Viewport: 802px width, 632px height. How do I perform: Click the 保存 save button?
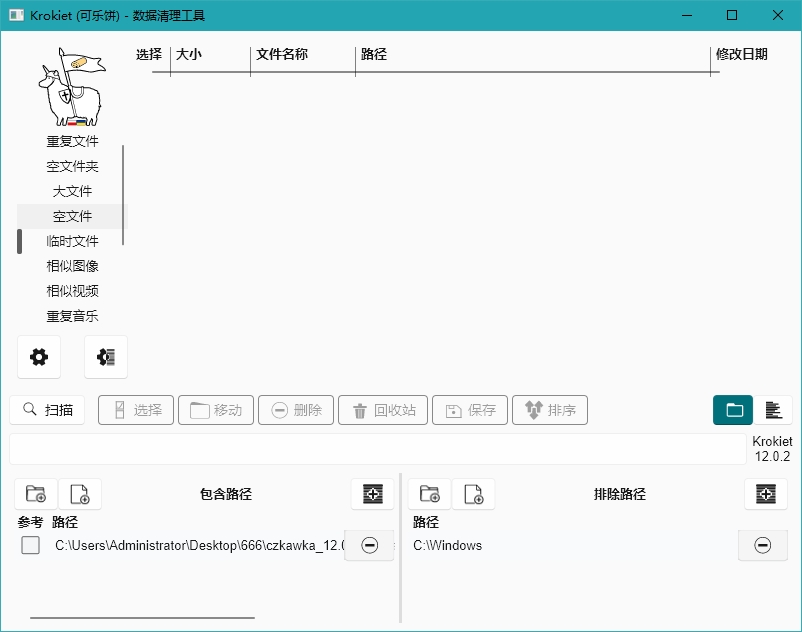(x=470, y=410)
